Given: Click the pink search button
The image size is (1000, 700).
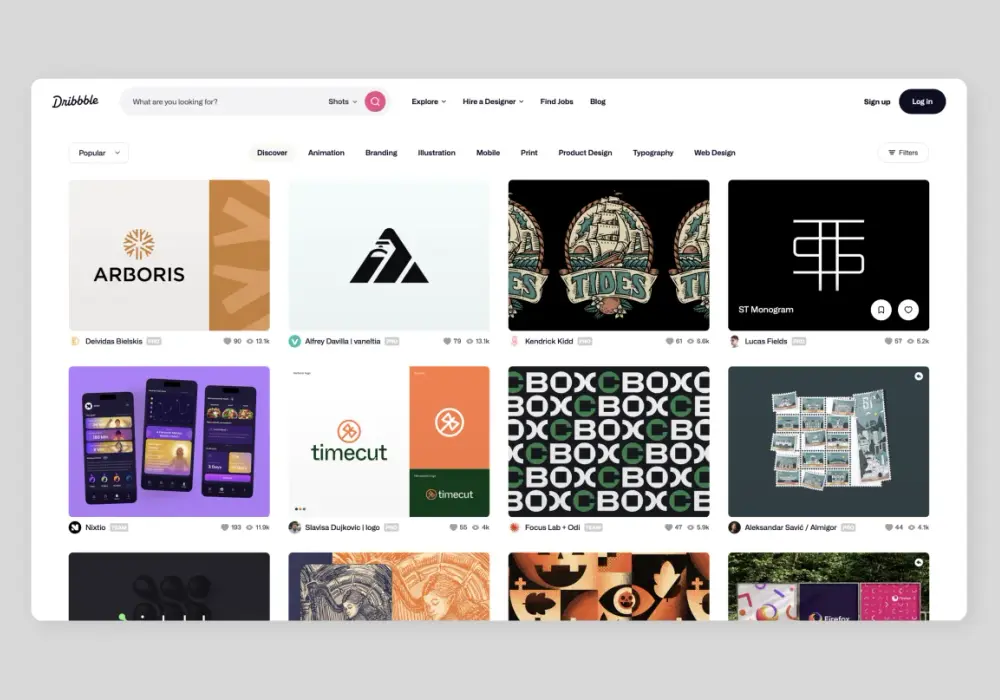Looking at the screenshot, I should pos(375,101).
